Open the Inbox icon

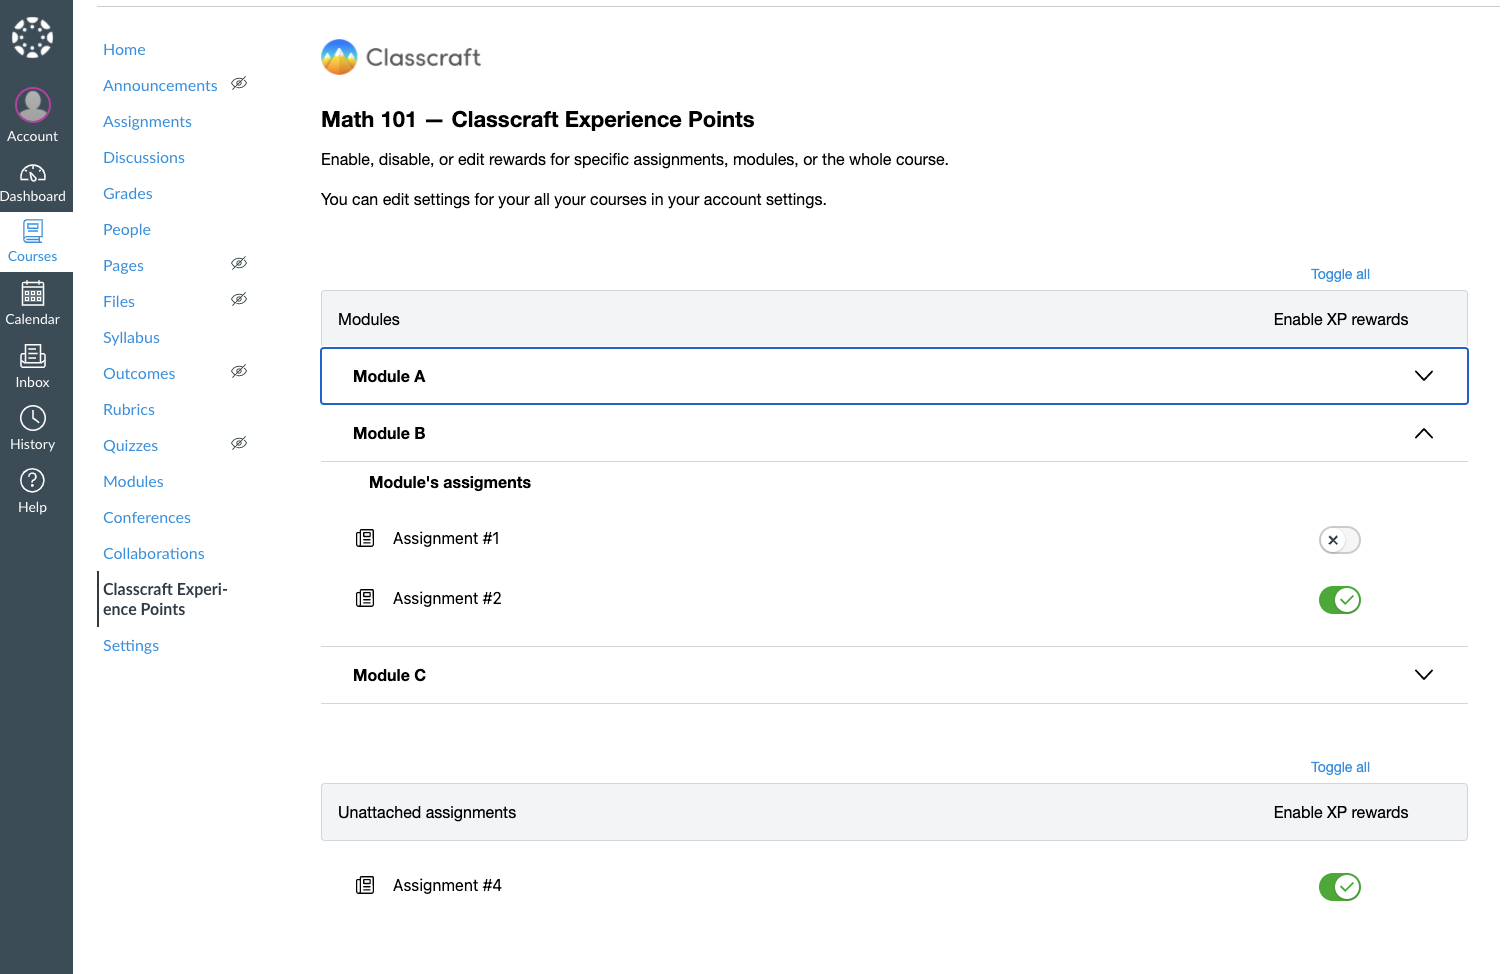point(33,356)
